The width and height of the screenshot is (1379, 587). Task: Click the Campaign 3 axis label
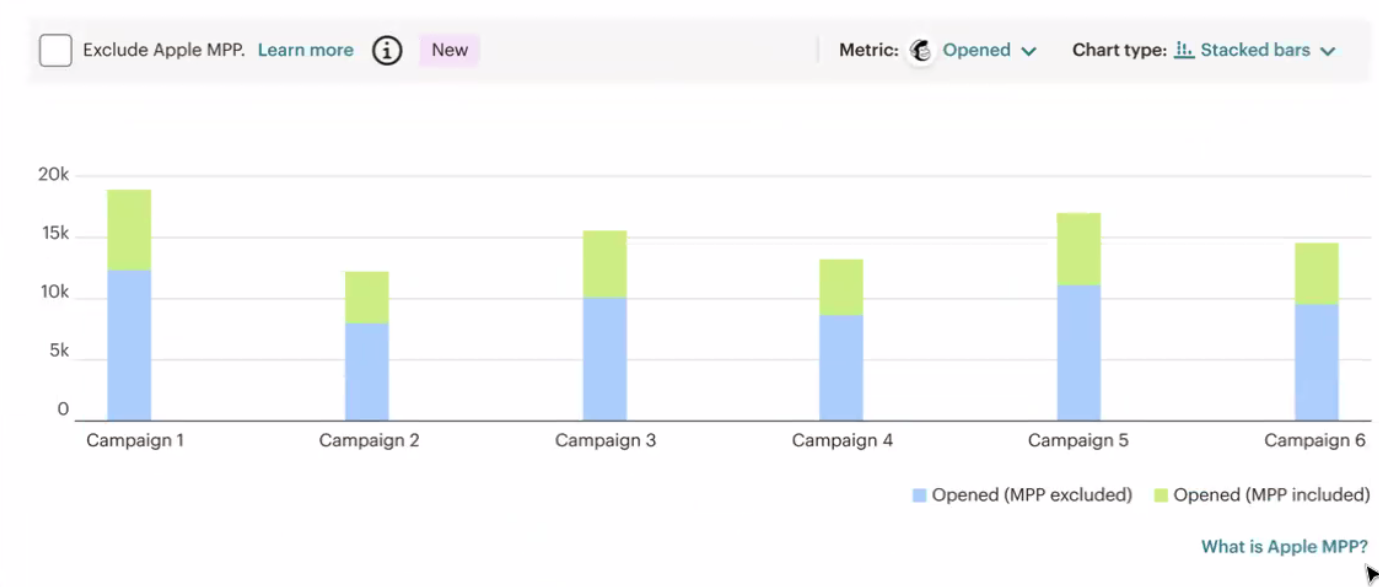click(606, 441)
